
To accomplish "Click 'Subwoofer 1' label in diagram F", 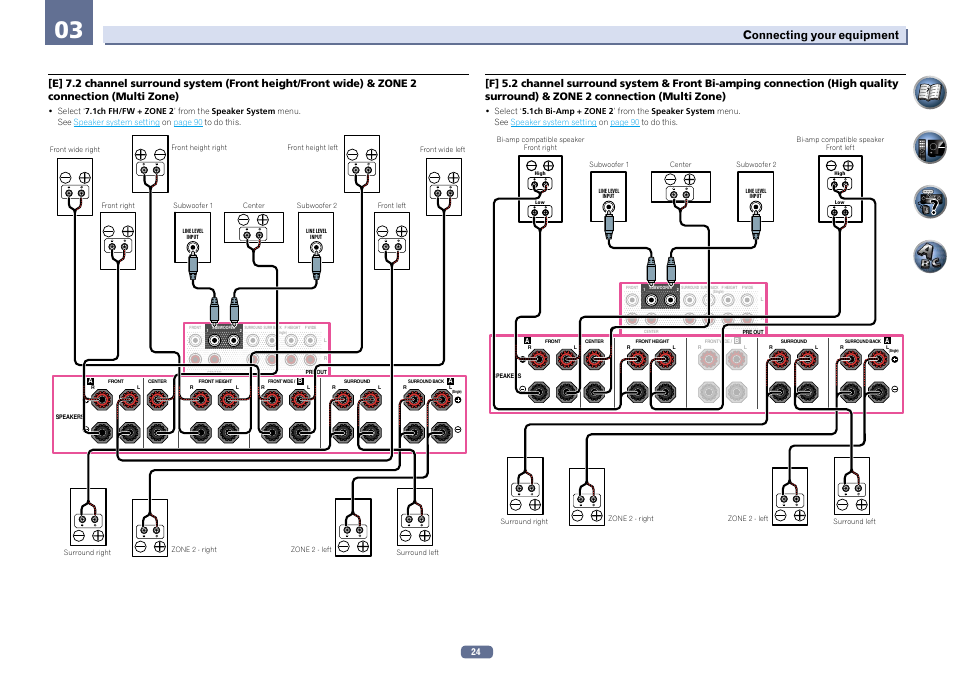I will [x=608, y=165].
